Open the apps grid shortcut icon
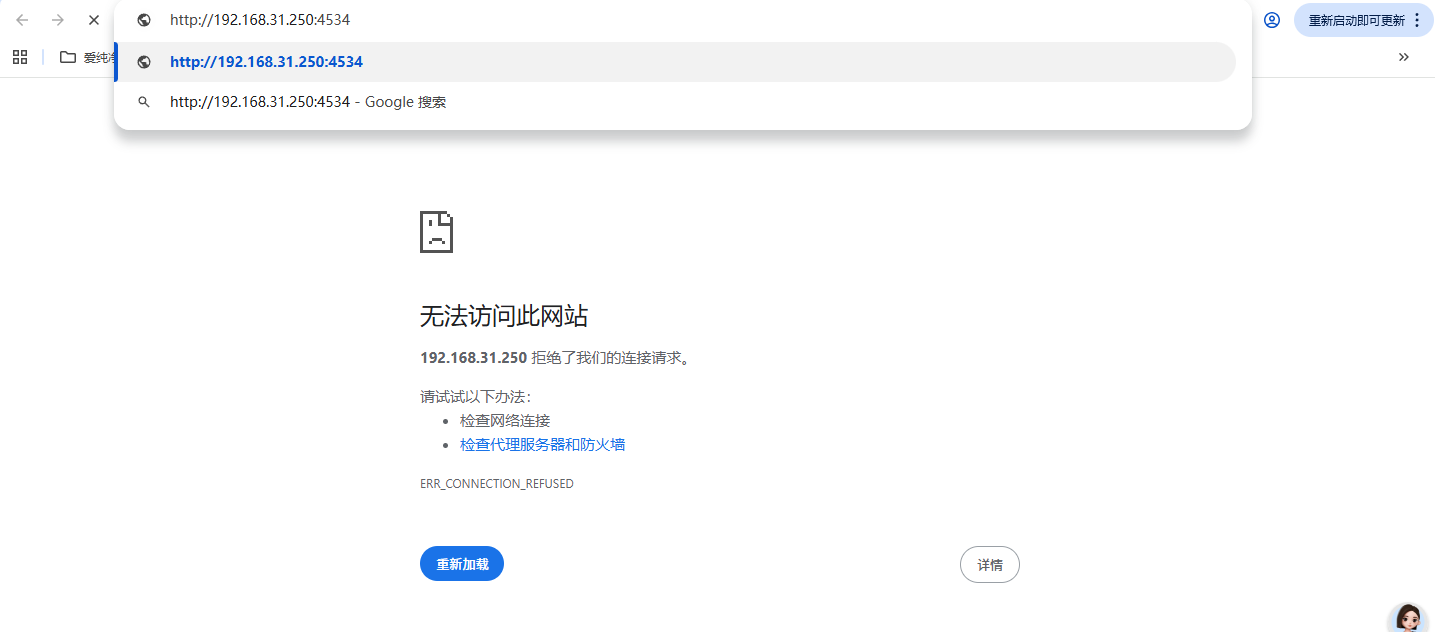Screen dimensions: 1435x632 20,57
